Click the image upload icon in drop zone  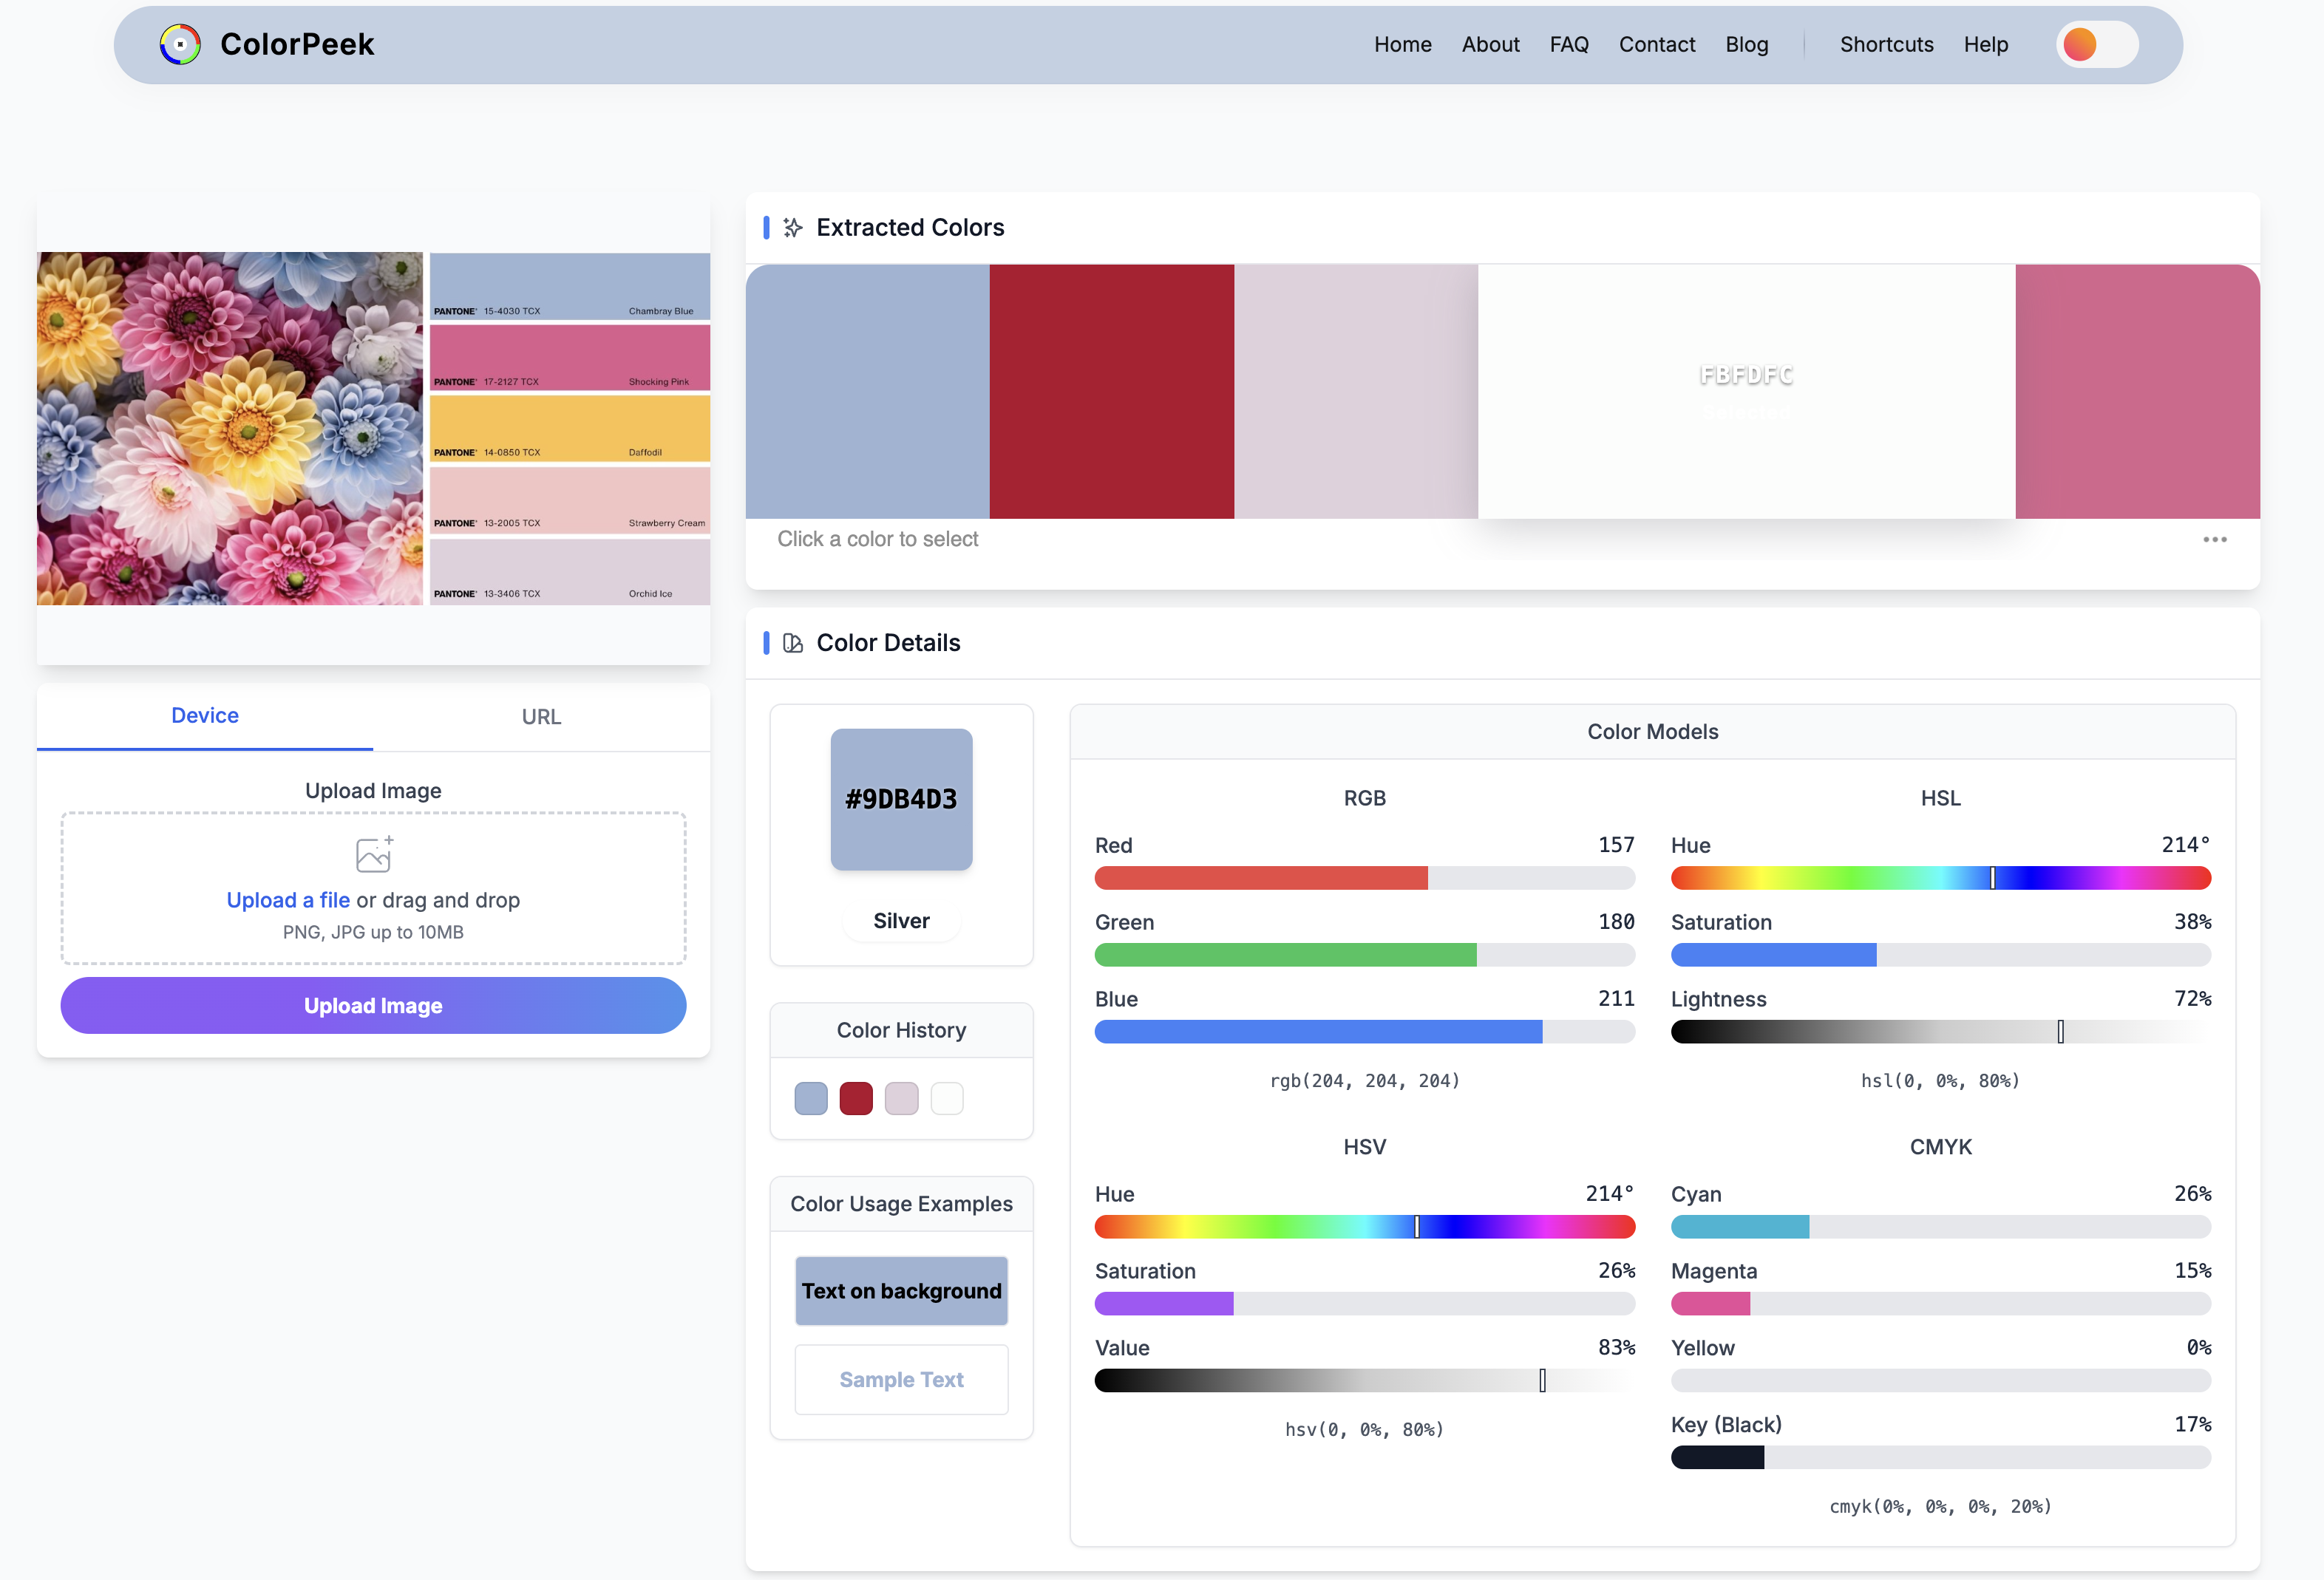(374, 855)
